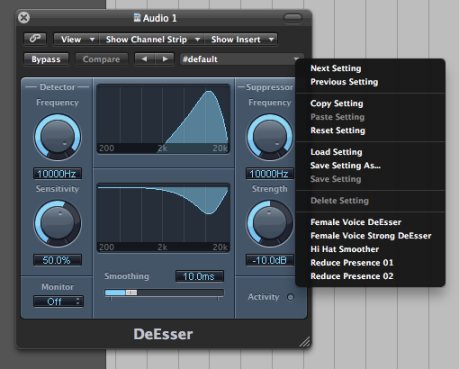Click the dimmed Save Setting entry

tap(336, 179)
